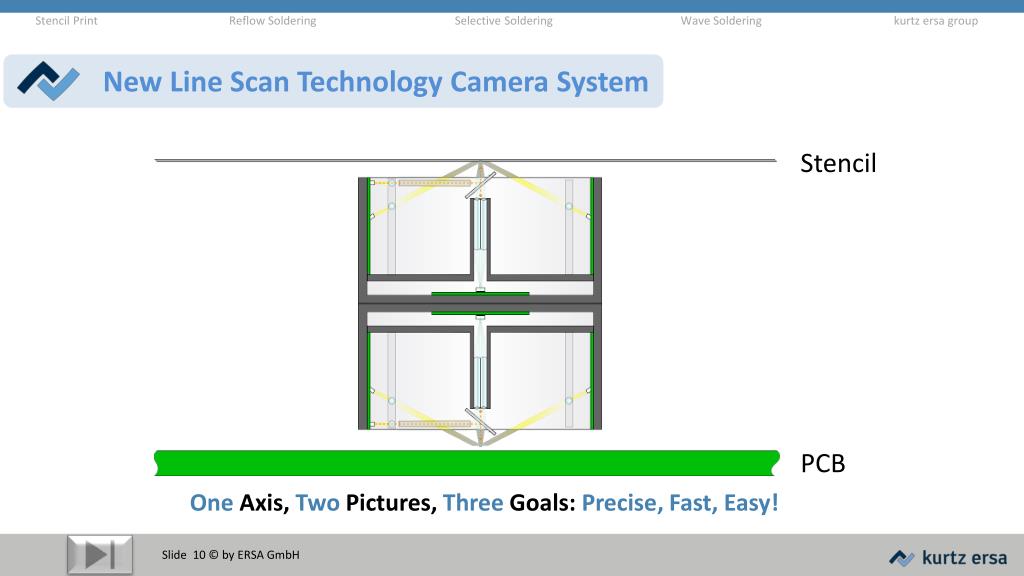Click the green PCB bar
This screenshot has height=576, width=1024.
tap(467, 463)
